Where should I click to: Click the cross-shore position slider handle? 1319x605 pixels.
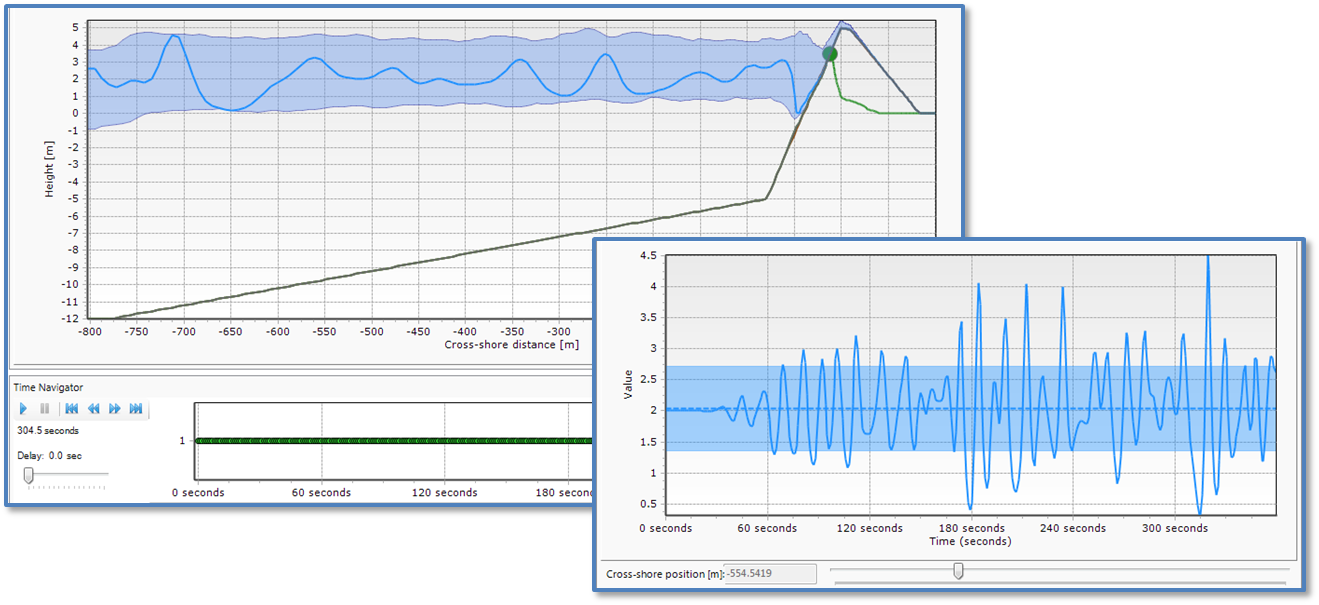(x=958, y=571)
